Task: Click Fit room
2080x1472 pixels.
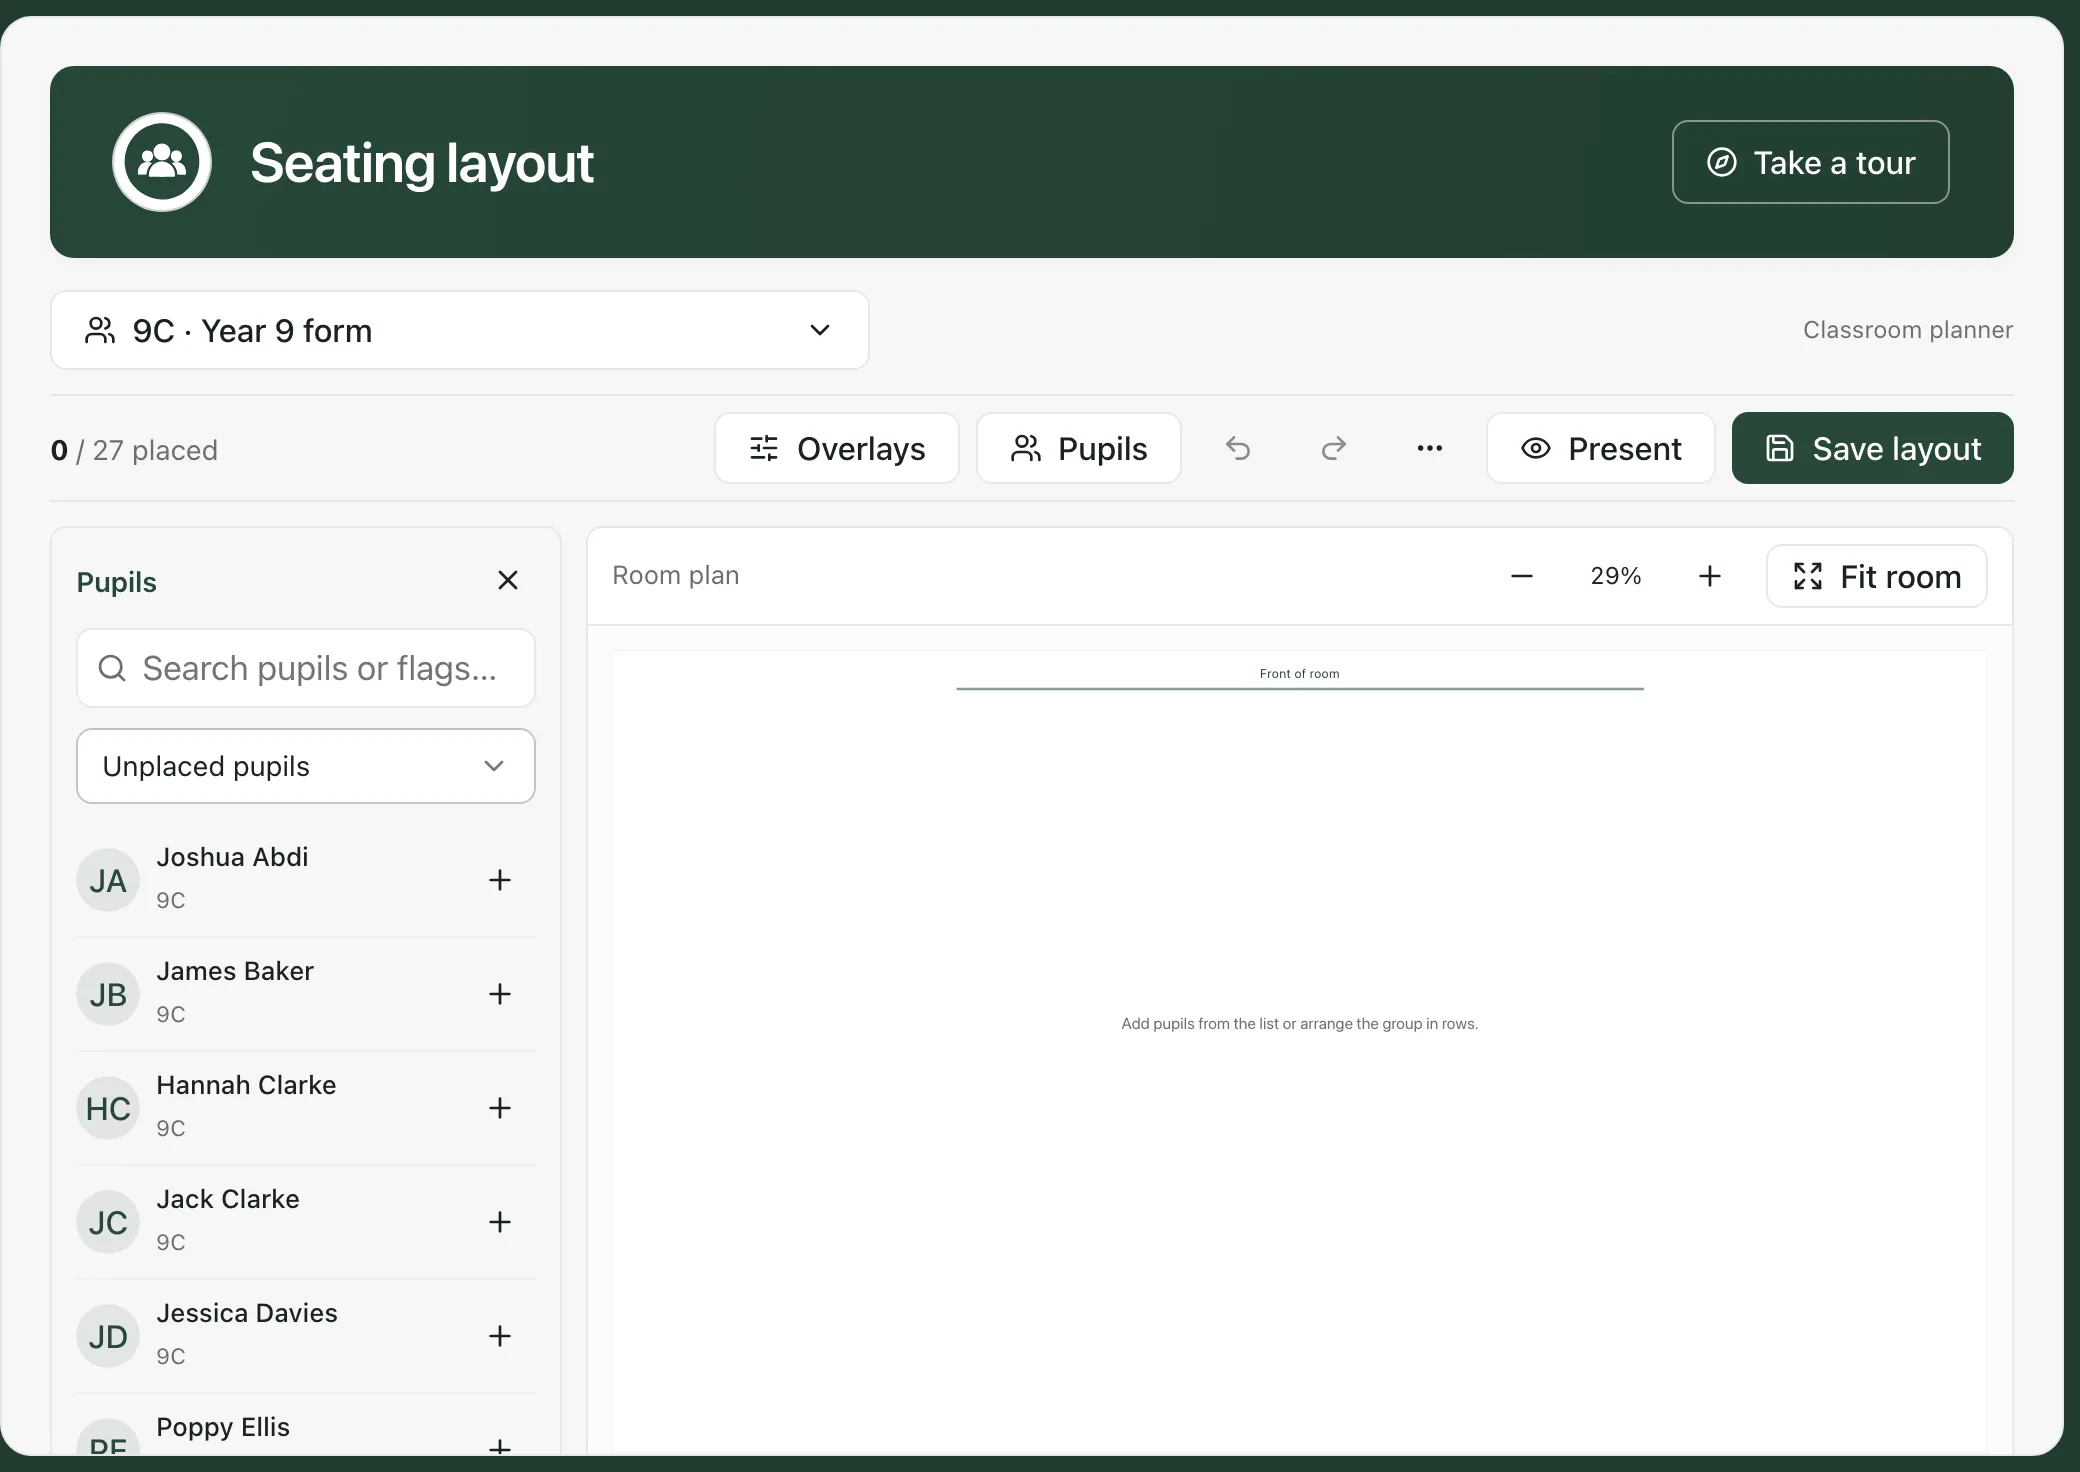Action: tap(1877, 576)
